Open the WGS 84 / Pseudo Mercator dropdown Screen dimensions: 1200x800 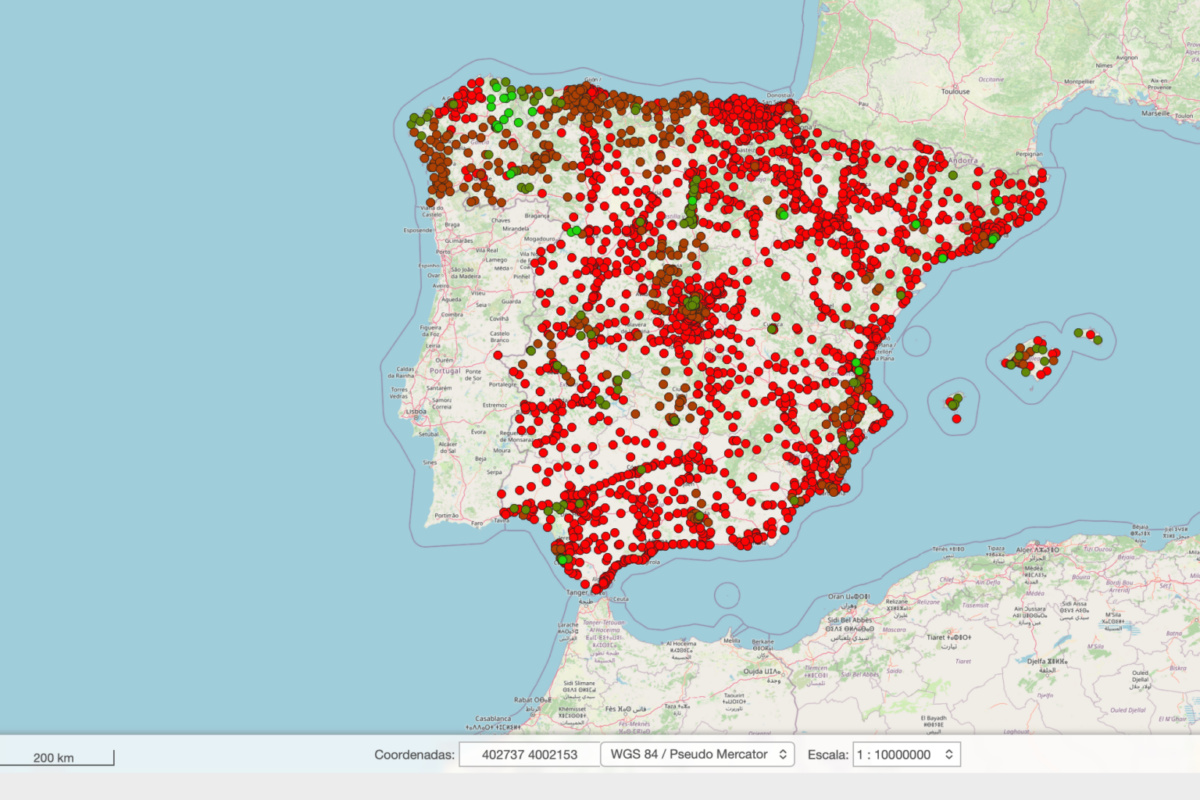pyautogui.click(x=697, y=754)
